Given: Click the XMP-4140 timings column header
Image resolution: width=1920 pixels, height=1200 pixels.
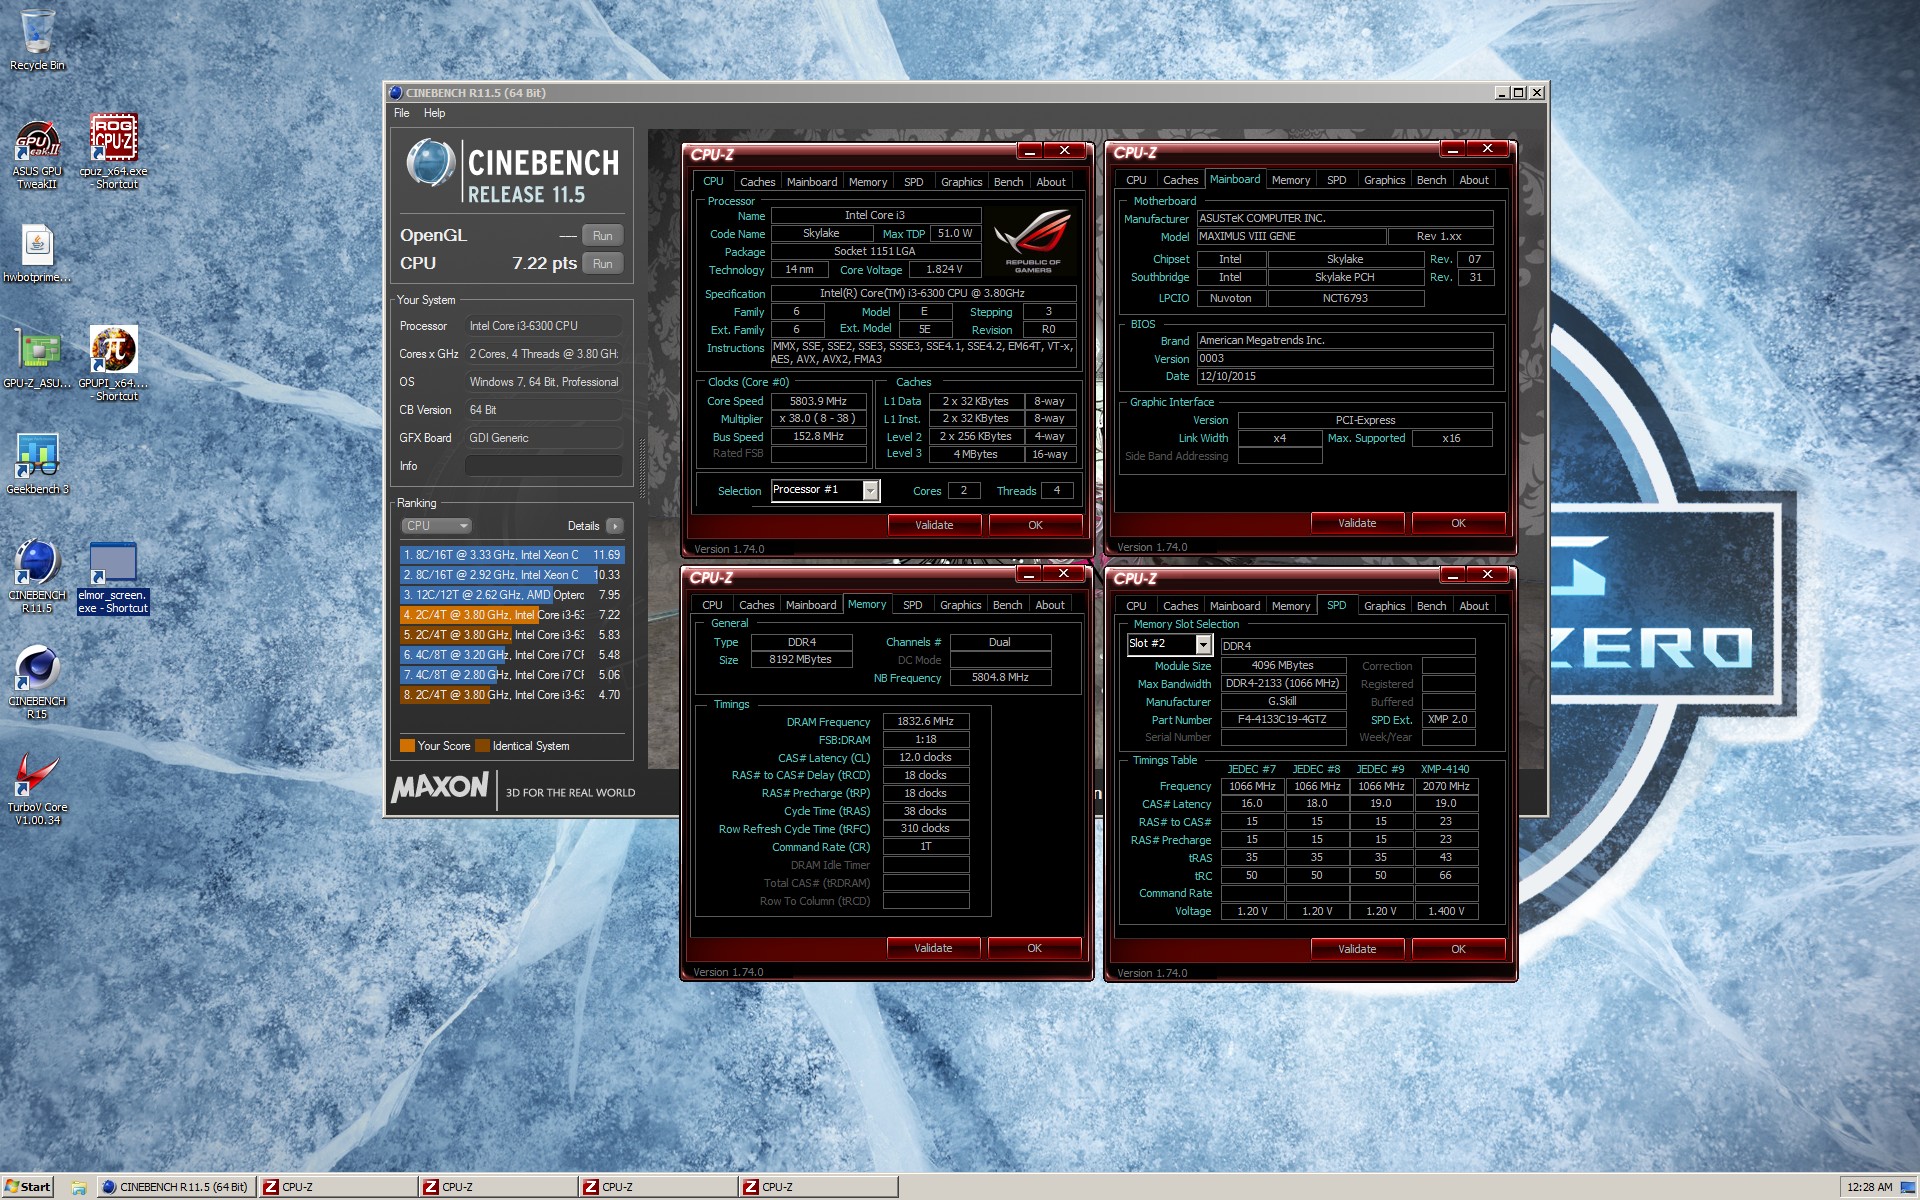Looking at the screenshot, I should (1445, 769).
